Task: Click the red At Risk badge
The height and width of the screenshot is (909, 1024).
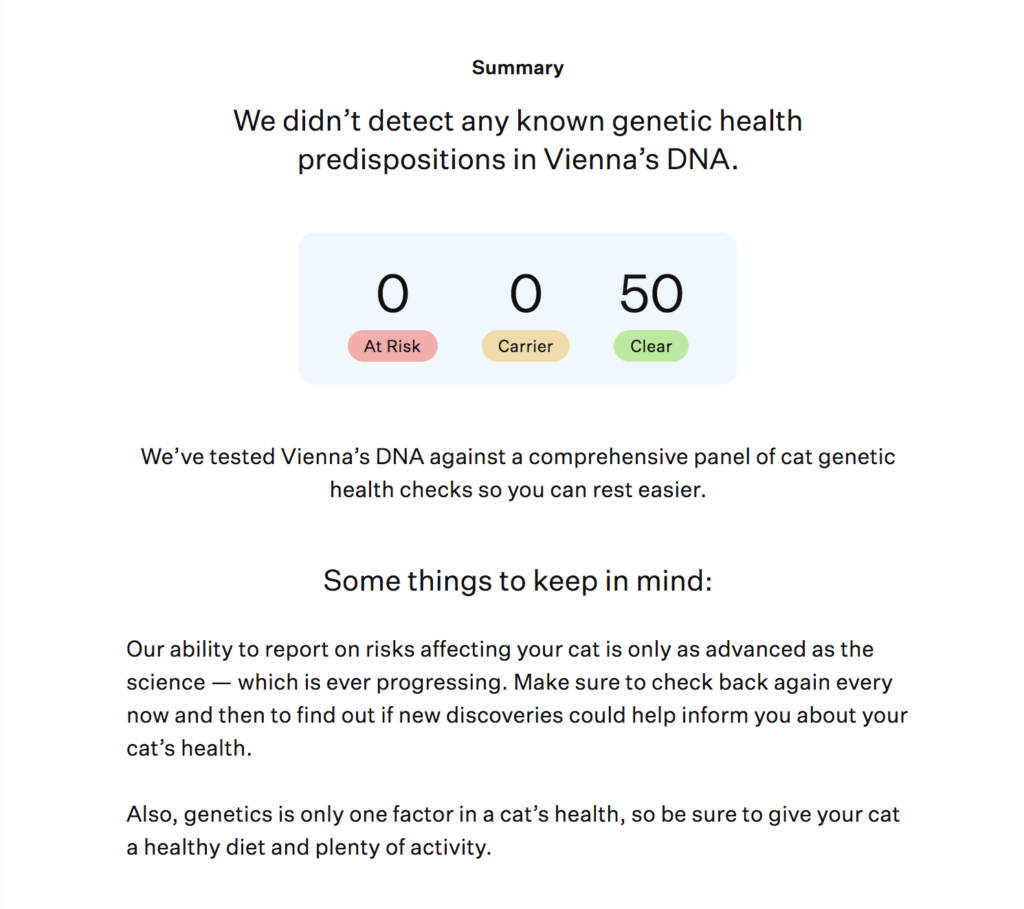Action: click(392, 346)
